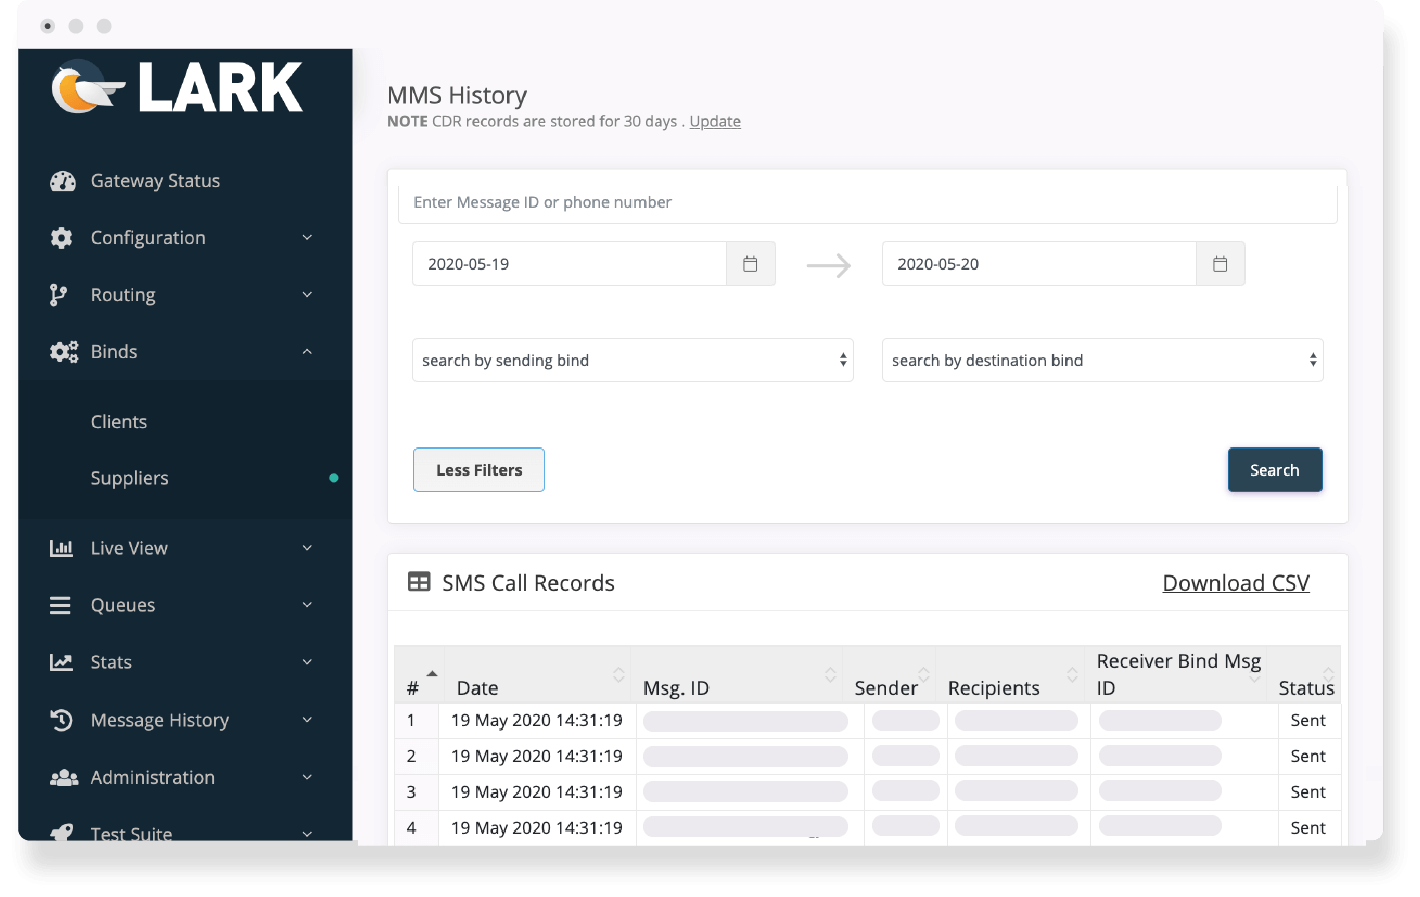Image resolution: width=1420 pixels, height=897 pixels.
Task: Open the end date calendar picker
Action: (x=1220, y=264)
